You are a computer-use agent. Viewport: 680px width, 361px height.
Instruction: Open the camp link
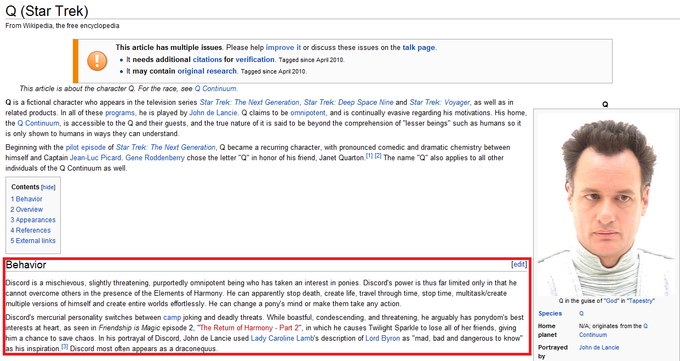click(172, 318)
